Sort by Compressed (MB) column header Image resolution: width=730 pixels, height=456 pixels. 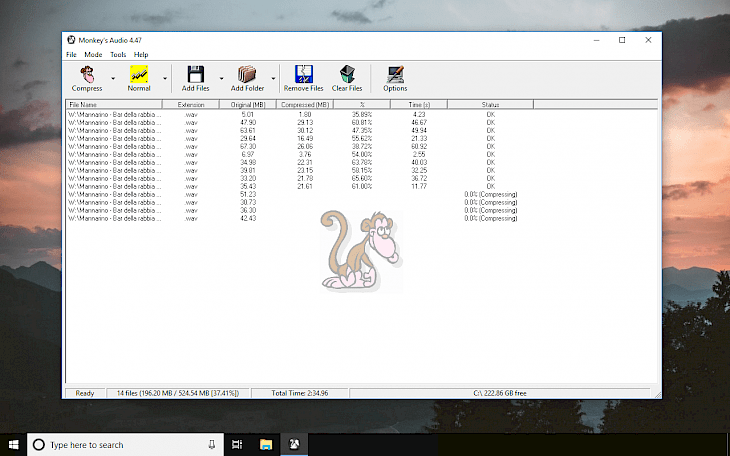[305, 104]
